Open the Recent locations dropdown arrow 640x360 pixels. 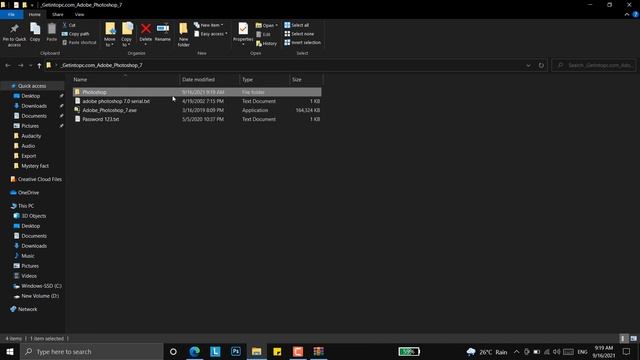[30, 65]
